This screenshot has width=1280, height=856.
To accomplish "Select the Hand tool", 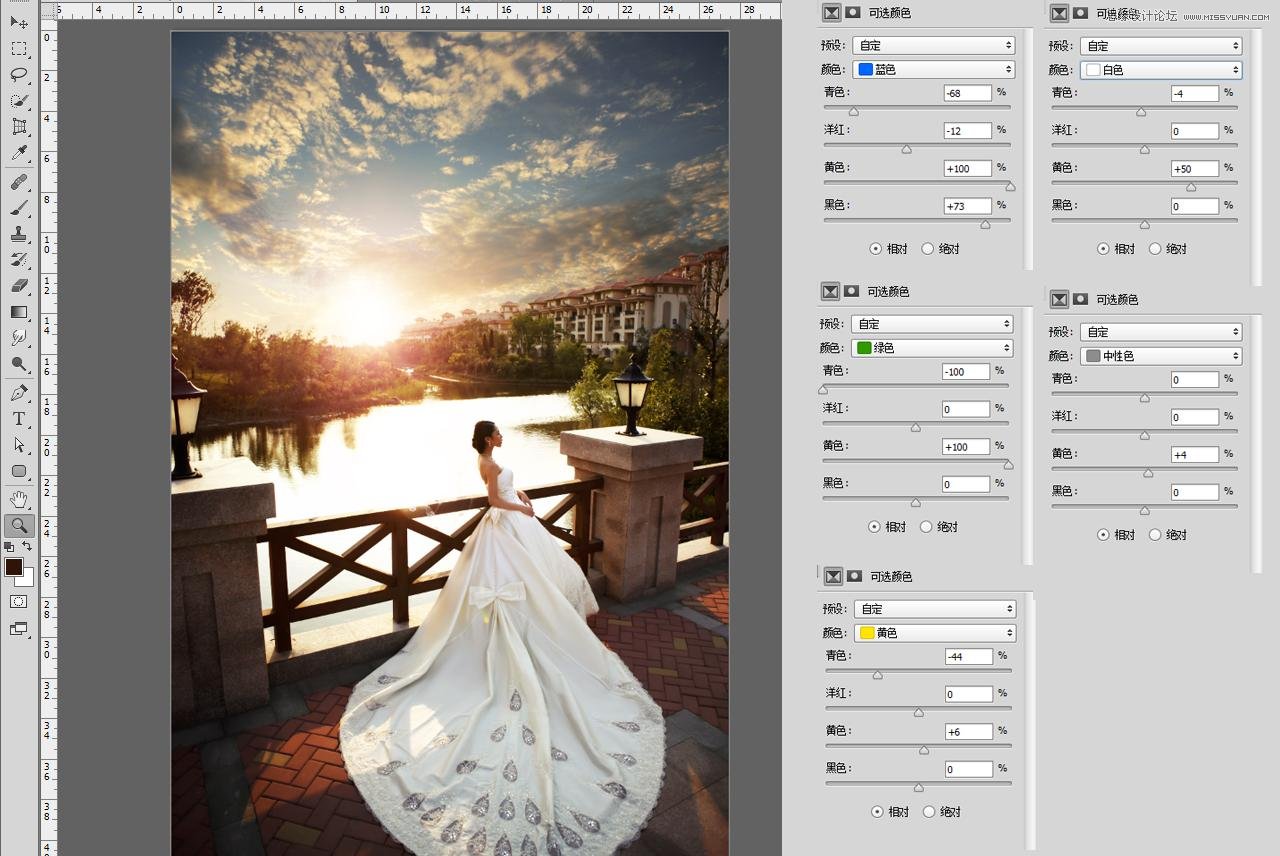I will (19, 499).
